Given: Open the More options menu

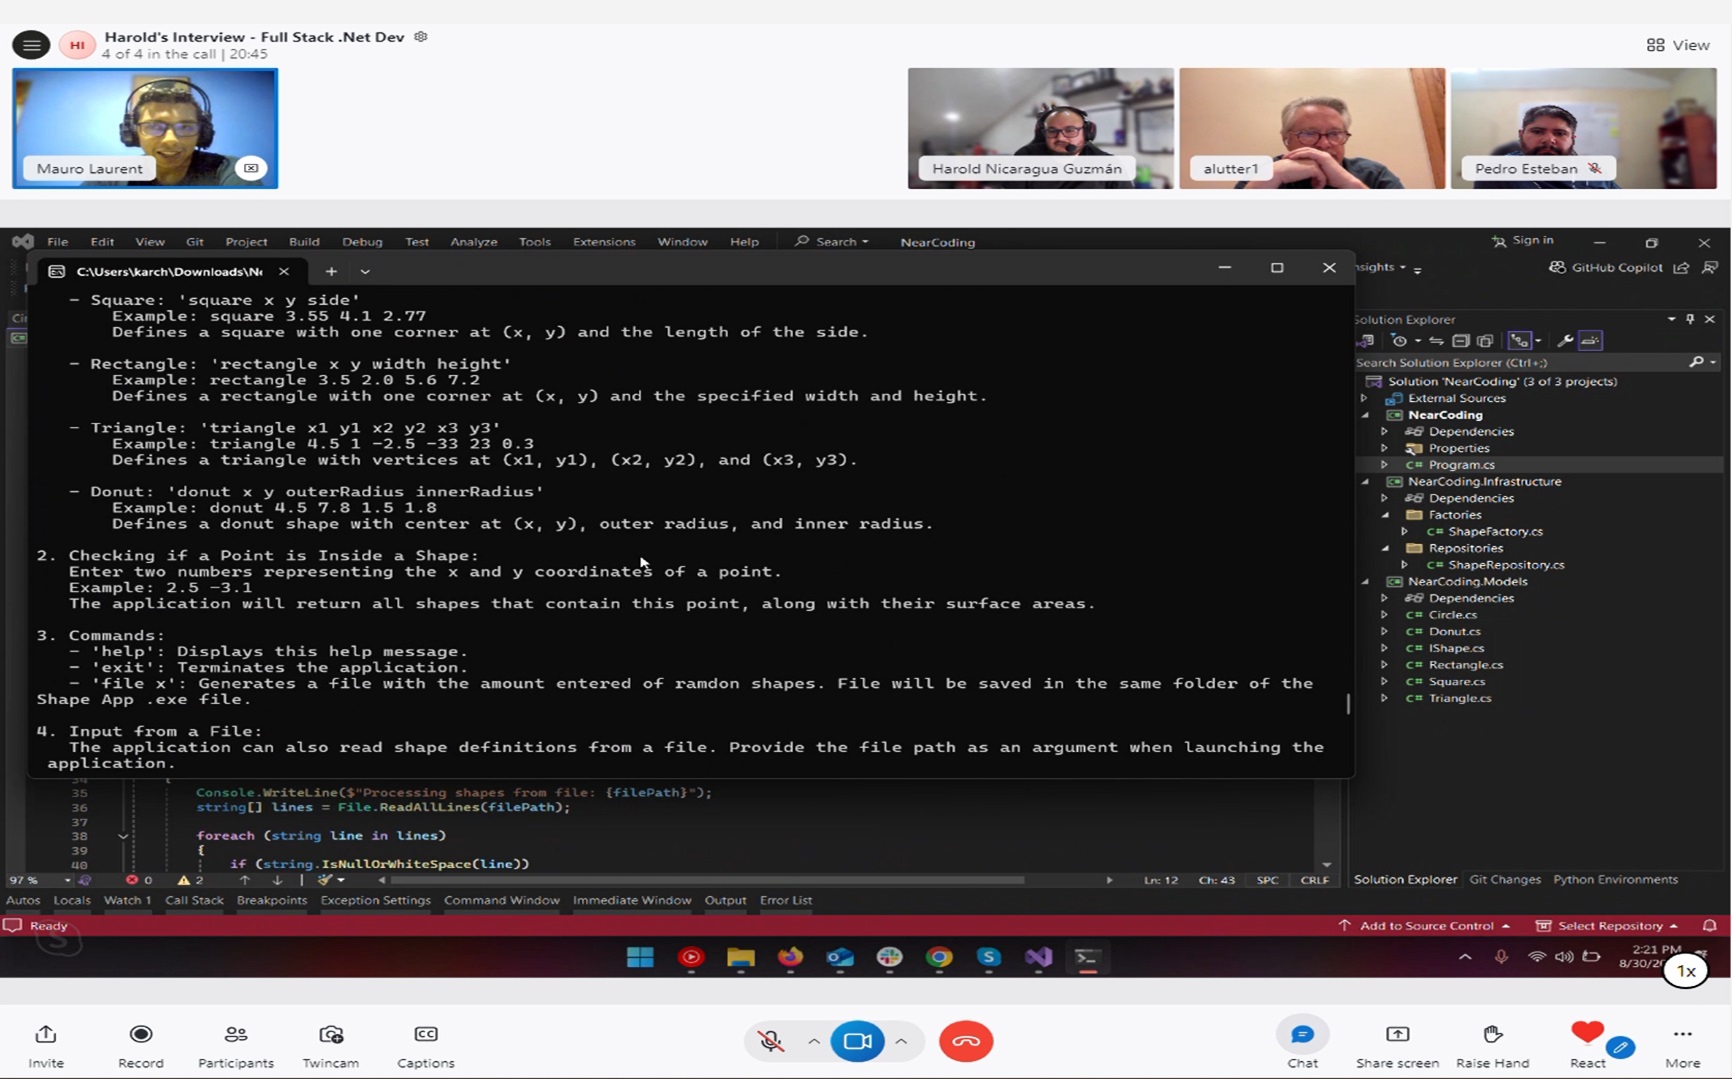Looking at the screenshot, I should point(1682,1035).
